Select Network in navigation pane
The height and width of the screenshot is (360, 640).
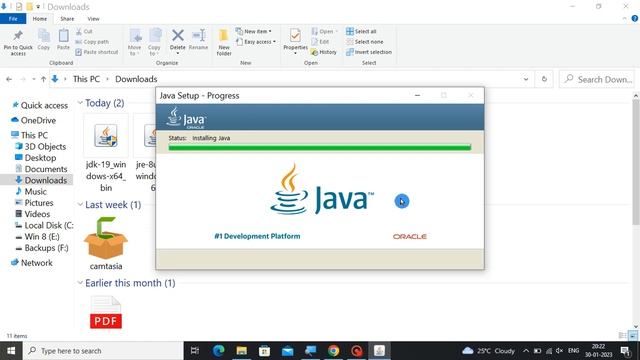click(32, 263)
